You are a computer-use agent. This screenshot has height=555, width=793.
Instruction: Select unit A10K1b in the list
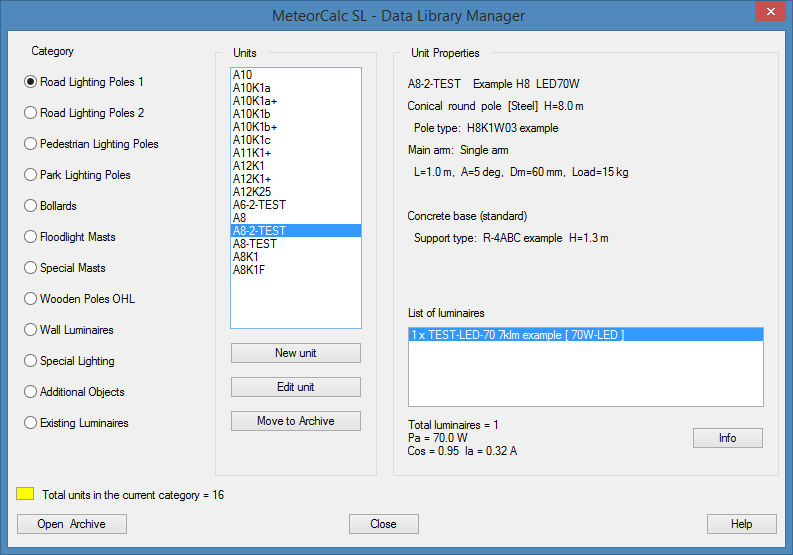click(x=296, y=114)
